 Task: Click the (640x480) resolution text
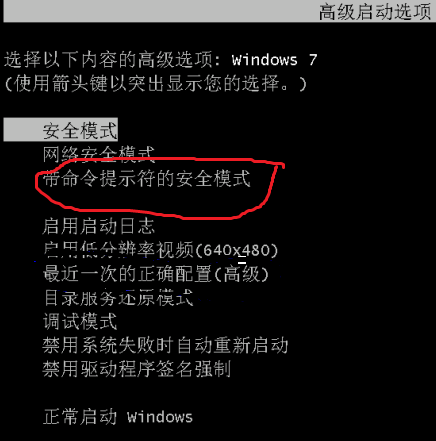pos(236,250)
